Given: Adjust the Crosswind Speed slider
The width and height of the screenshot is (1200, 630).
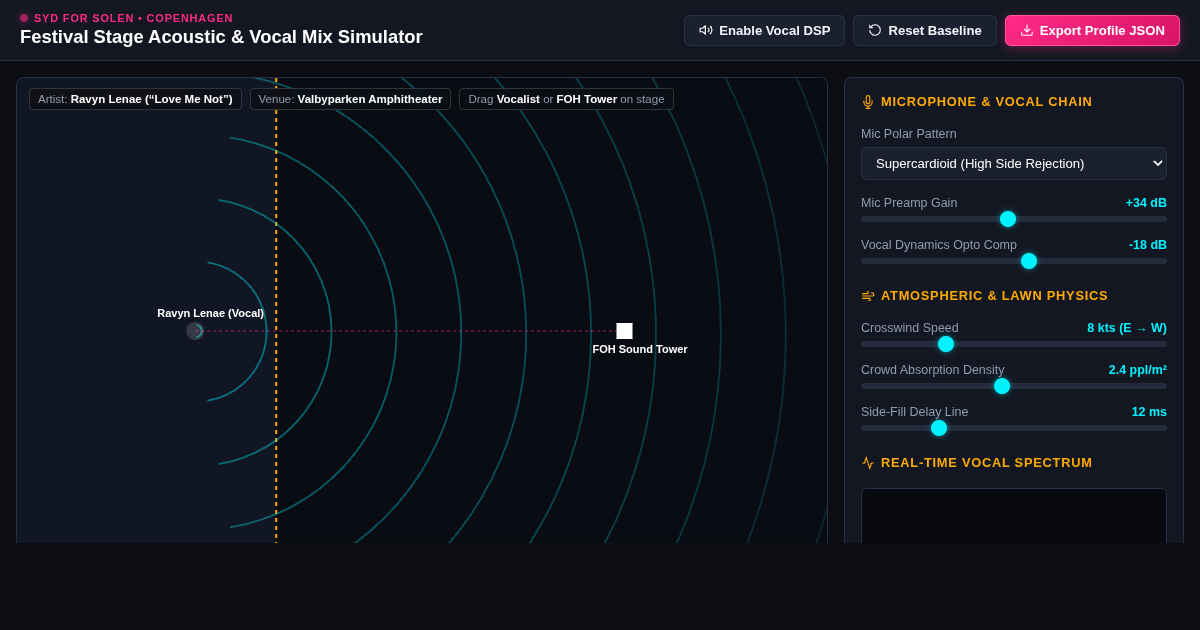Looking at the screenshot, I should (1014, 344).
